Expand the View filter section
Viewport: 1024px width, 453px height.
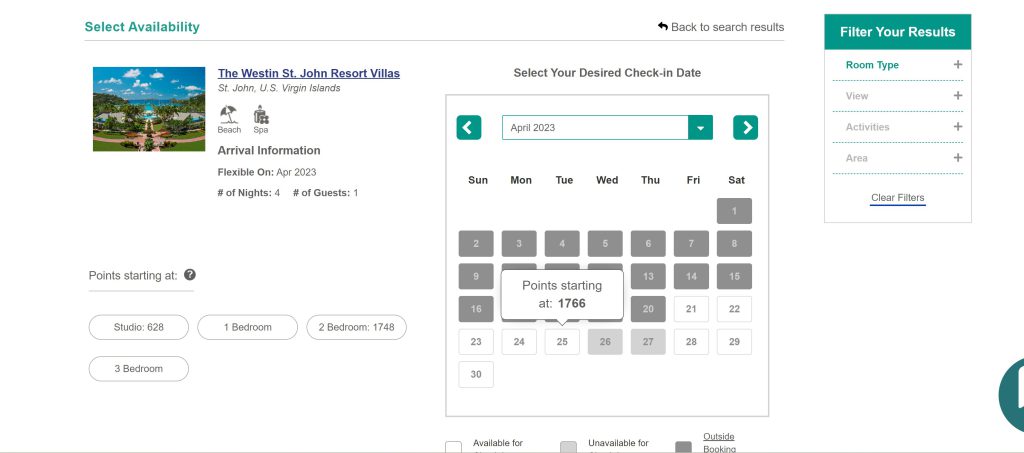957,96
